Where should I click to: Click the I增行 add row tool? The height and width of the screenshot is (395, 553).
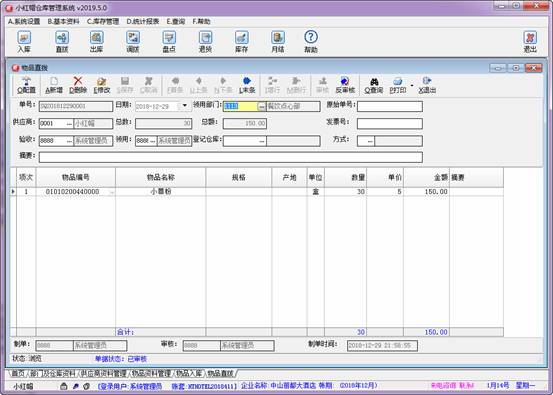click(272, 85)
